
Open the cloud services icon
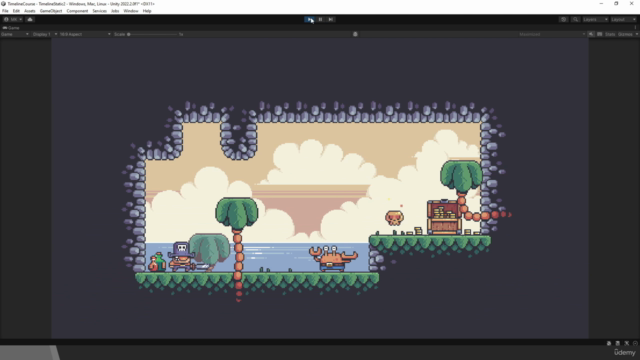[x=30, y=20]
